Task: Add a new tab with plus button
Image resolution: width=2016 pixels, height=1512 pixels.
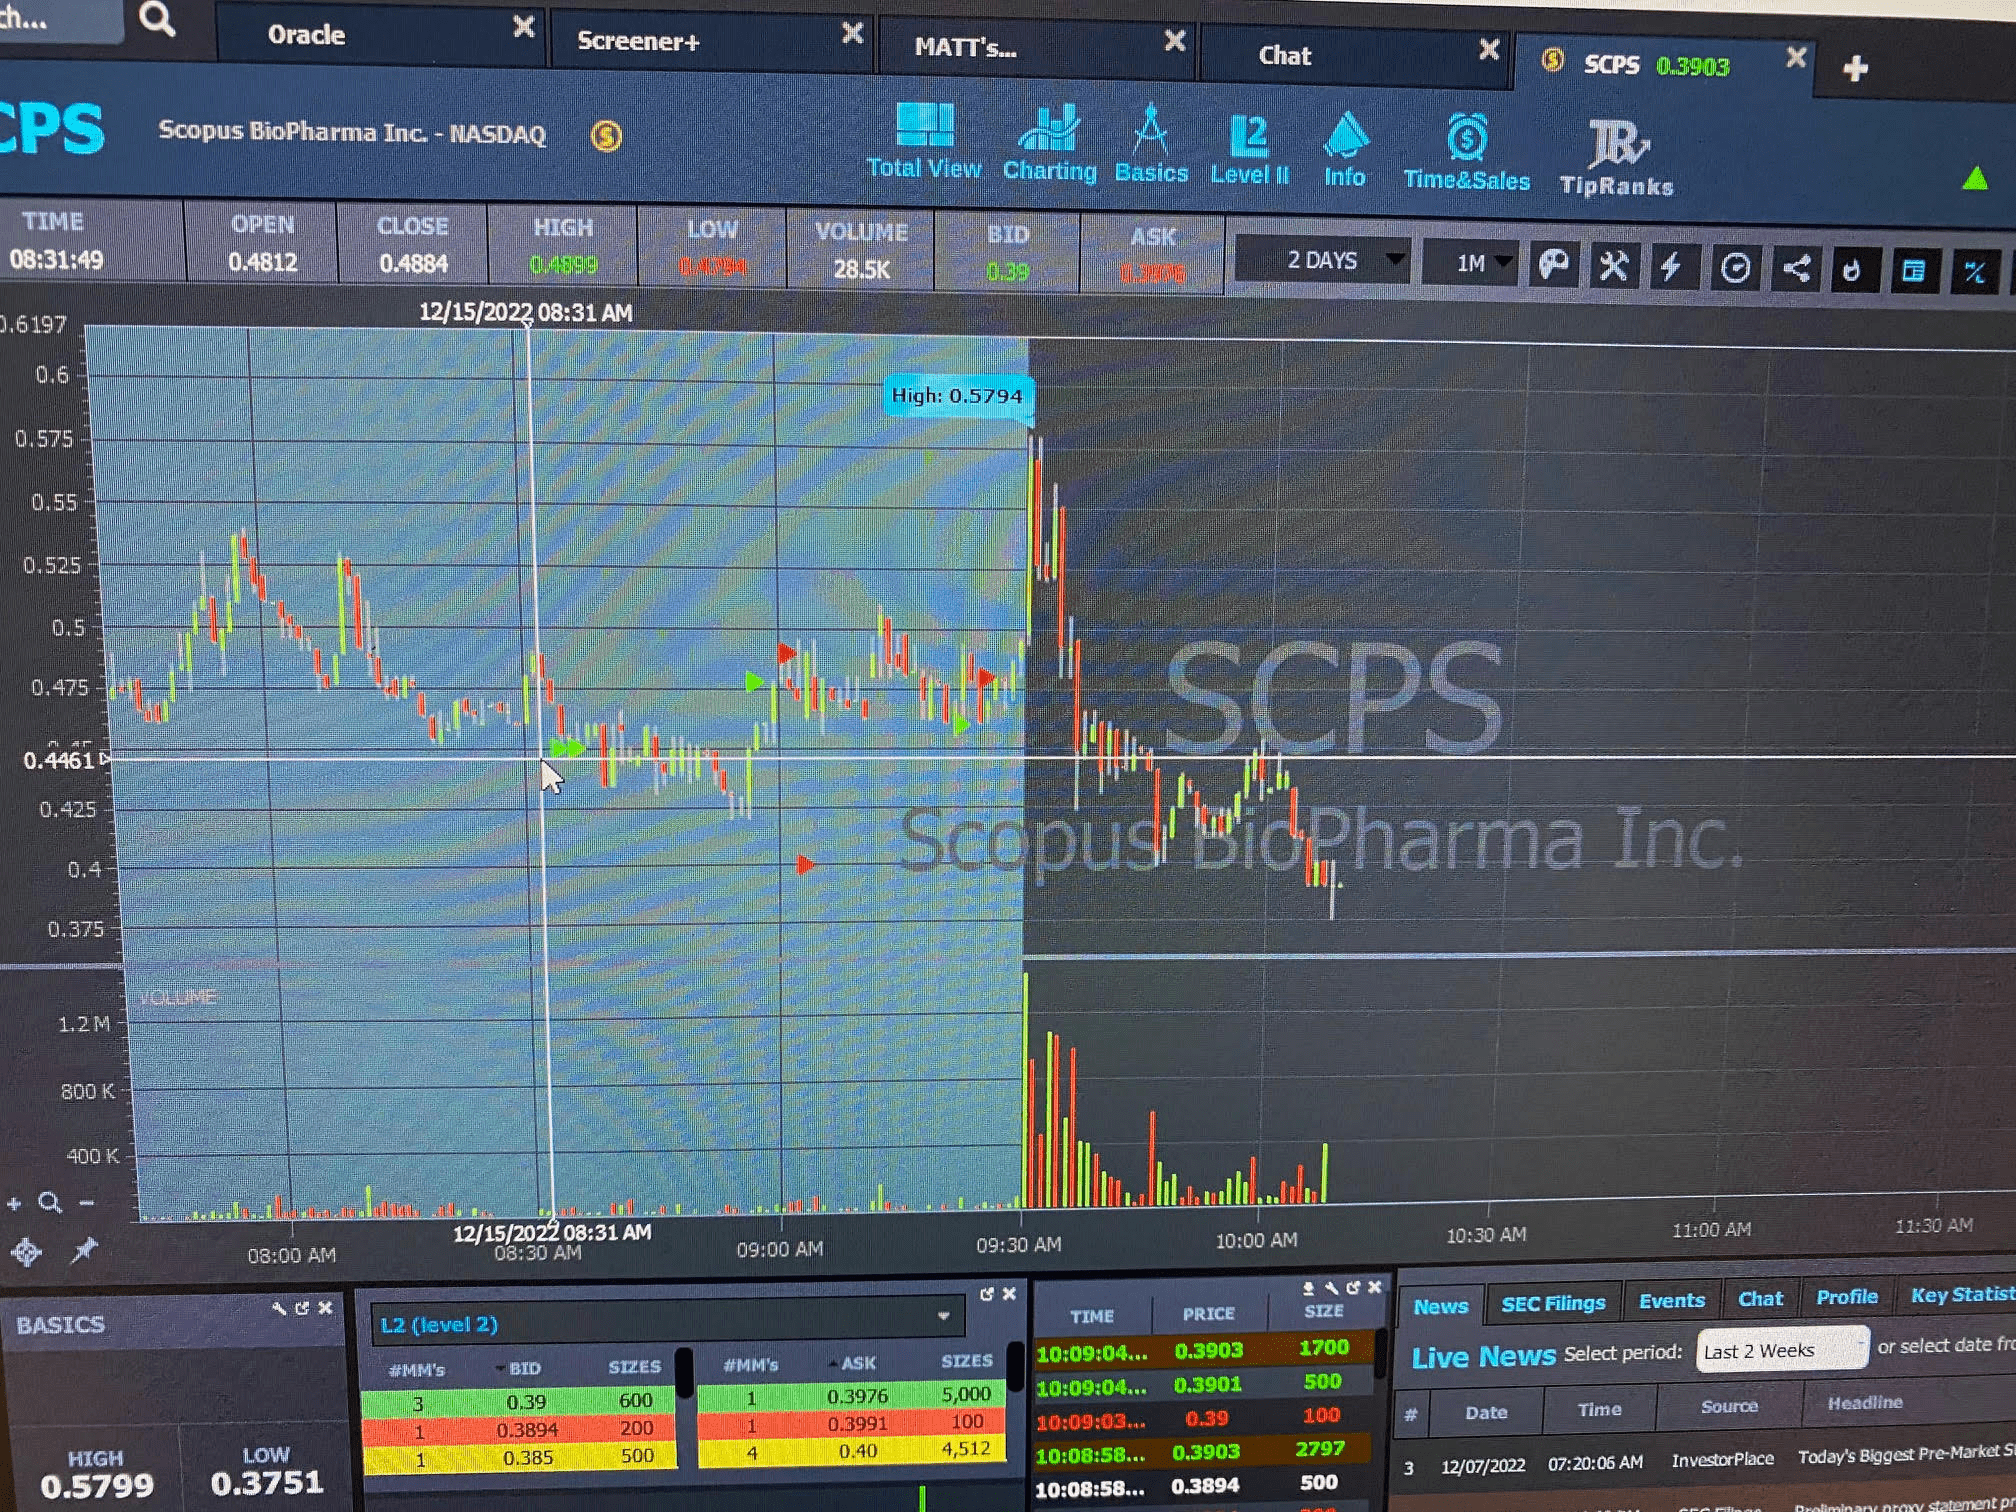Action: click(x=1855, y=68)
